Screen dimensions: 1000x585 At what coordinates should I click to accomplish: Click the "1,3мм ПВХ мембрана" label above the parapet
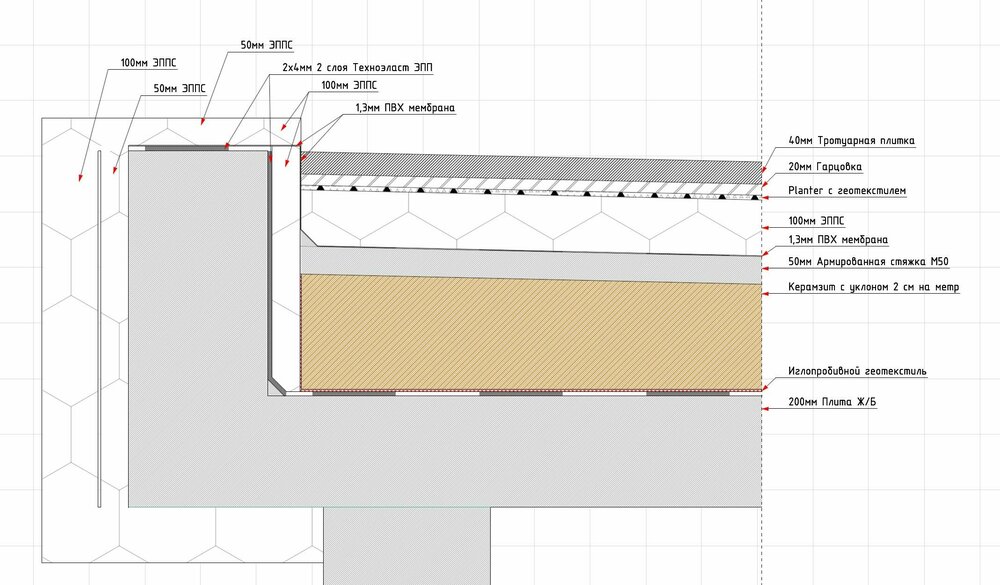point(406,108)
